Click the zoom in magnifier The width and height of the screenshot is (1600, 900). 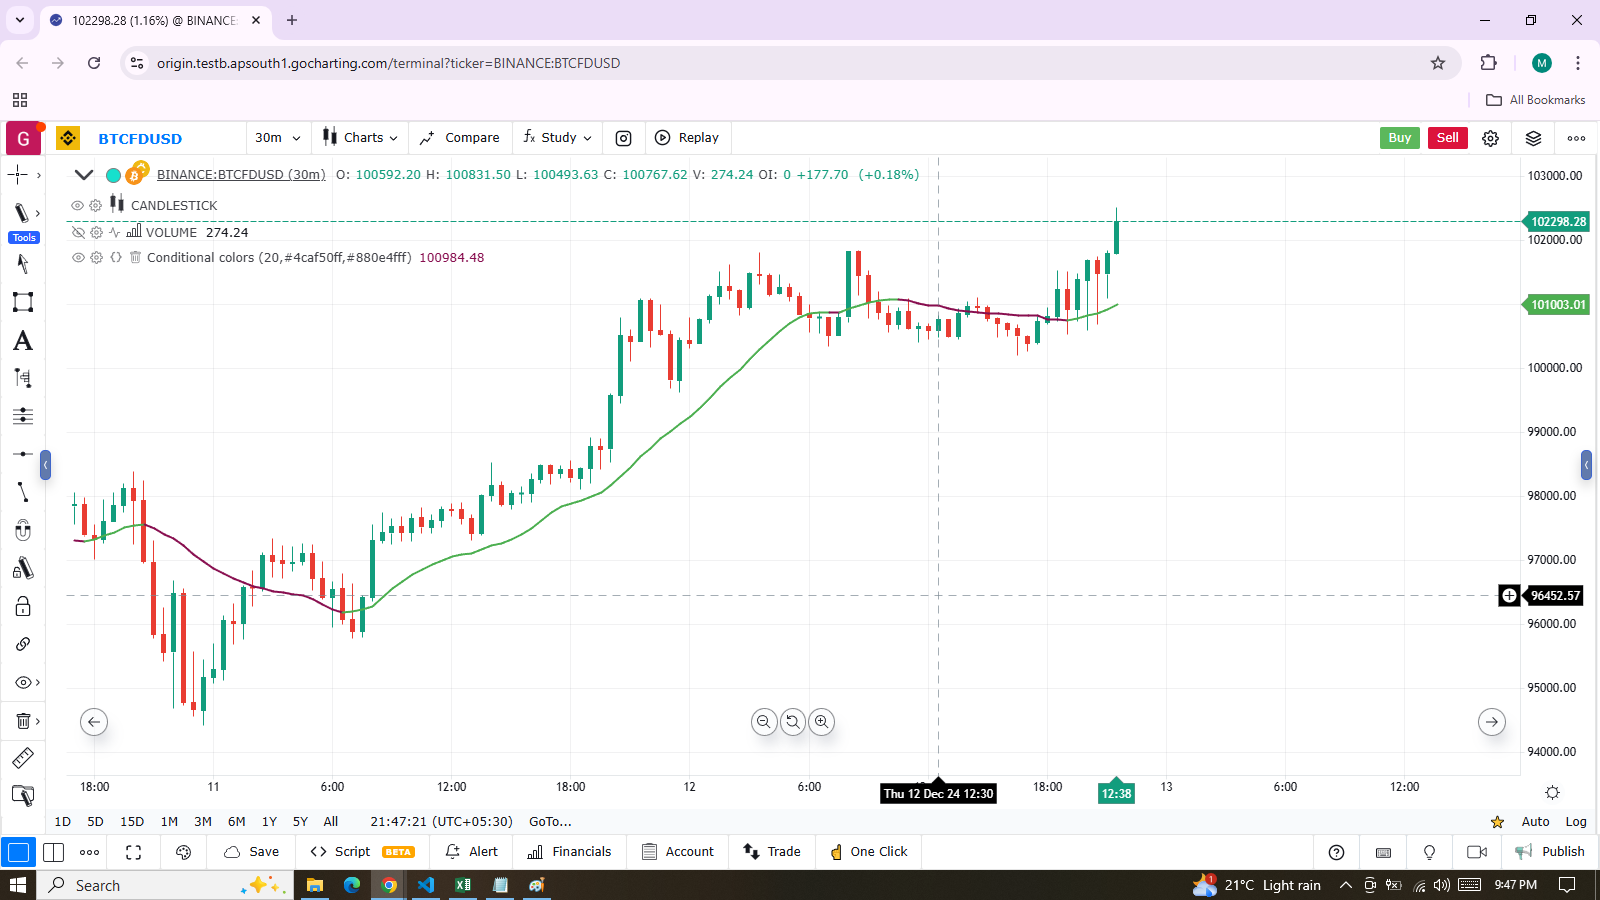point(821,721)
